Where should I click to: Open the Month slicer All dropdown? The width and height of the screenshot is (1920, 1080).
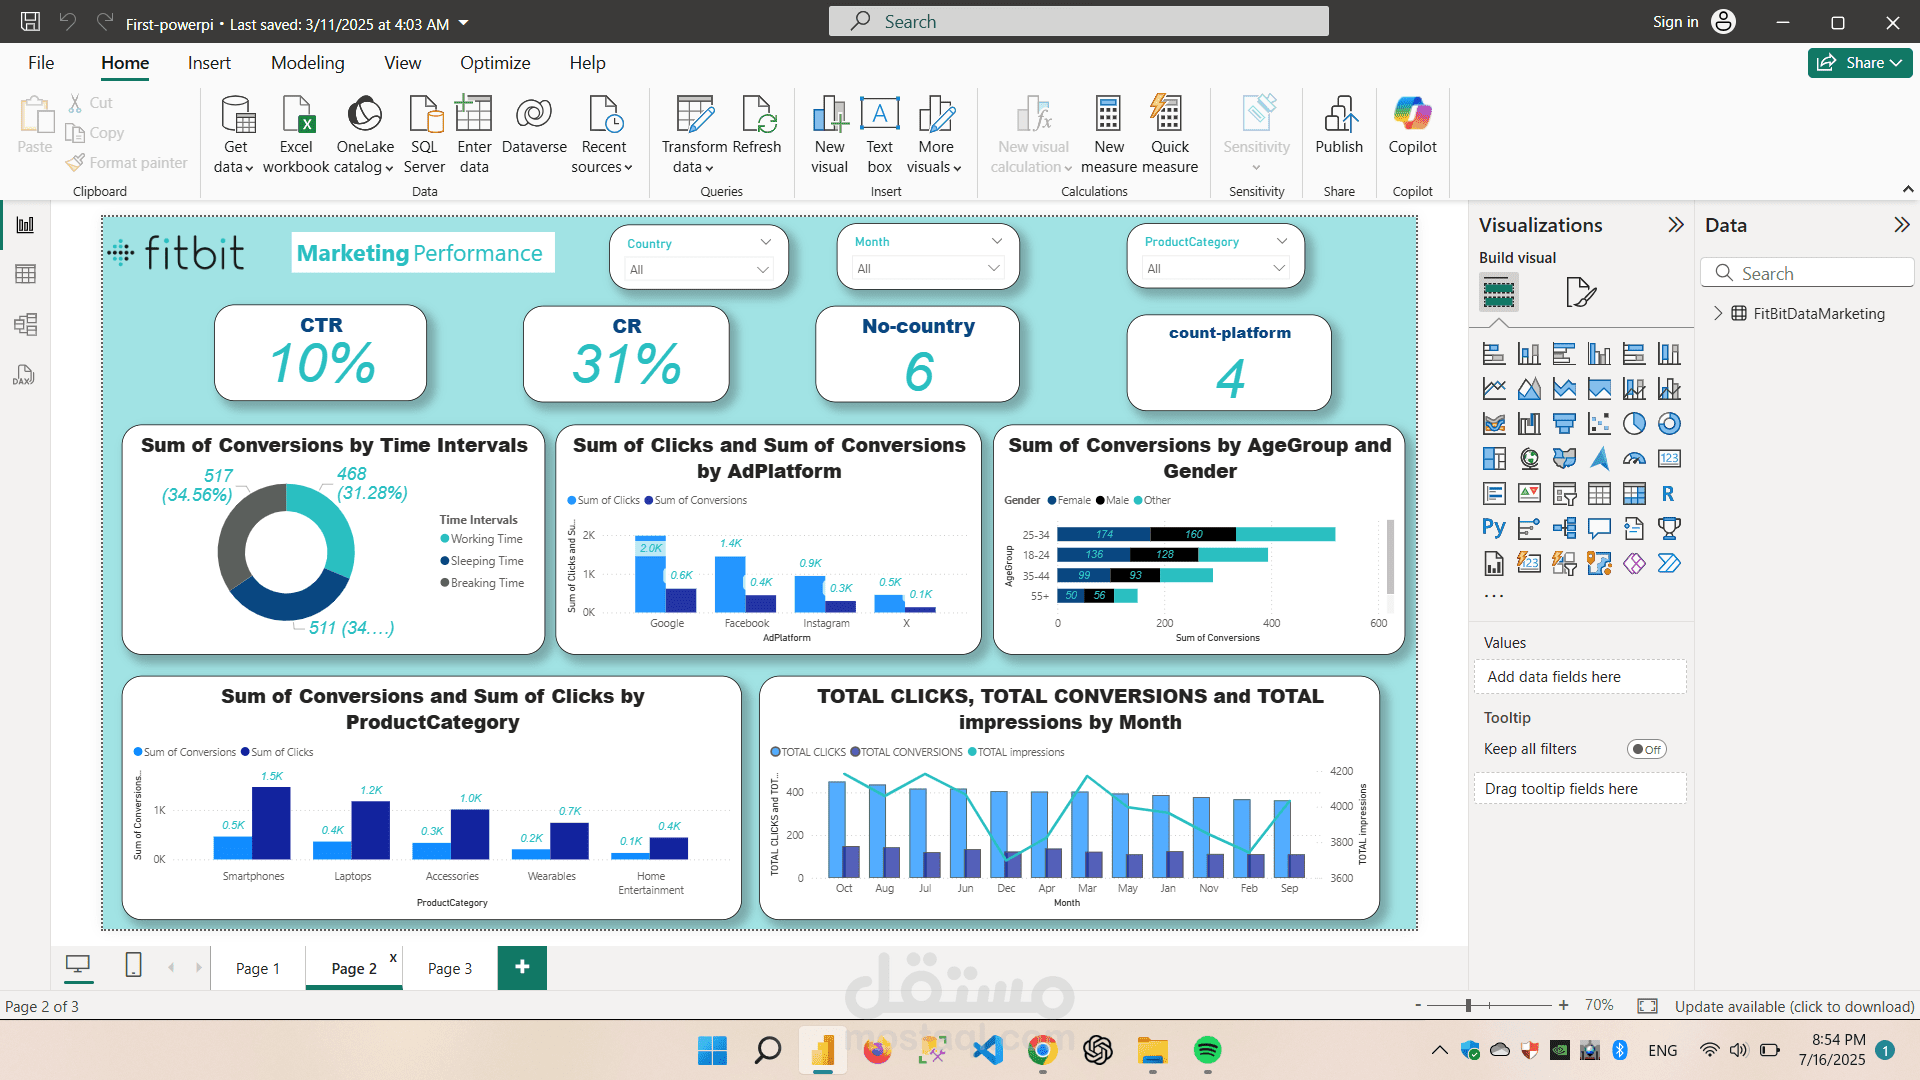point(927,268)
